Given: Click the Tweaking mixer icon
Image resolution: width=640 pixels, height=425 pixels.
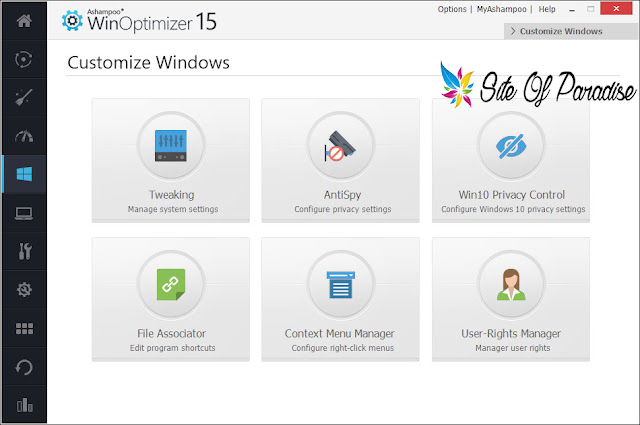Looking at the screenshot, I should [171, 145].
